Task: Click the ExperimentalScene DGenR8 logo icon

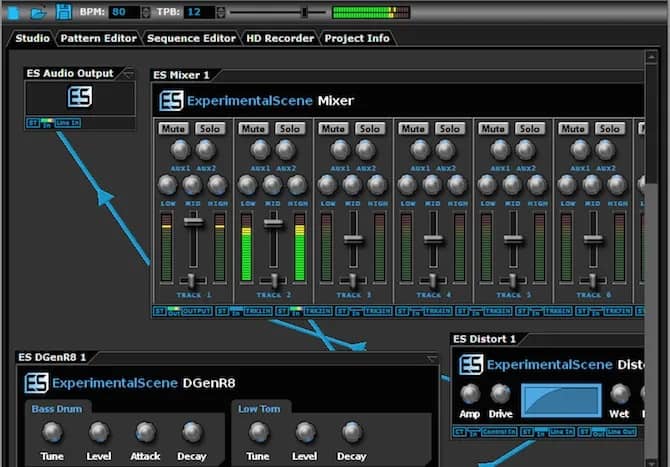Action: (36, 383)
